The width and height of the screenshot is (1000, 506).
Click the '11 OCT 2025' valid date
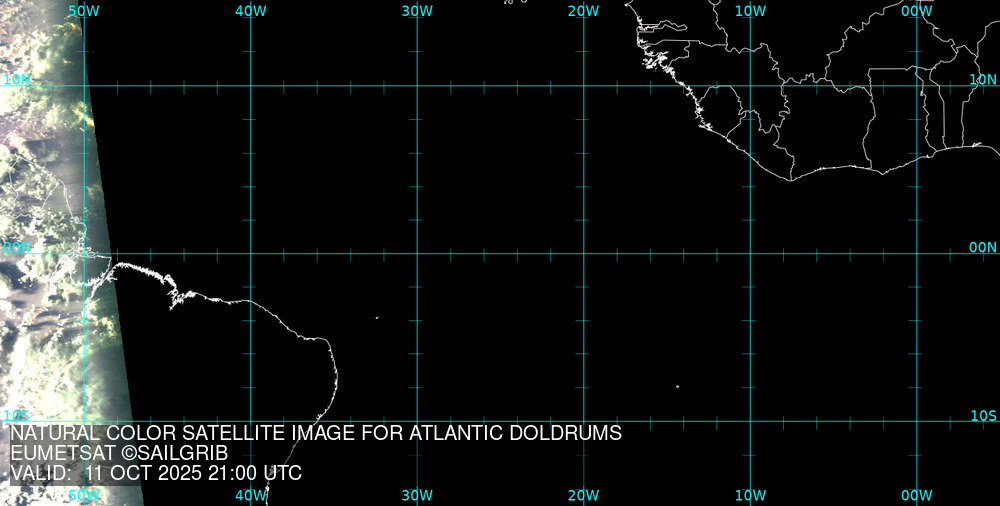(x=142, y=473)
